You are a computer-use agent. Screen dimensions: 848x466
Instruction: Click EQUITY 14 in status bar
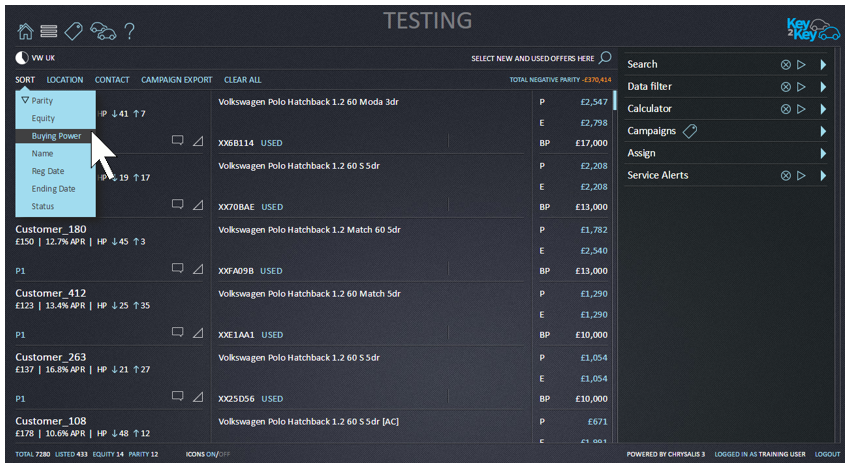coord(108,454)
